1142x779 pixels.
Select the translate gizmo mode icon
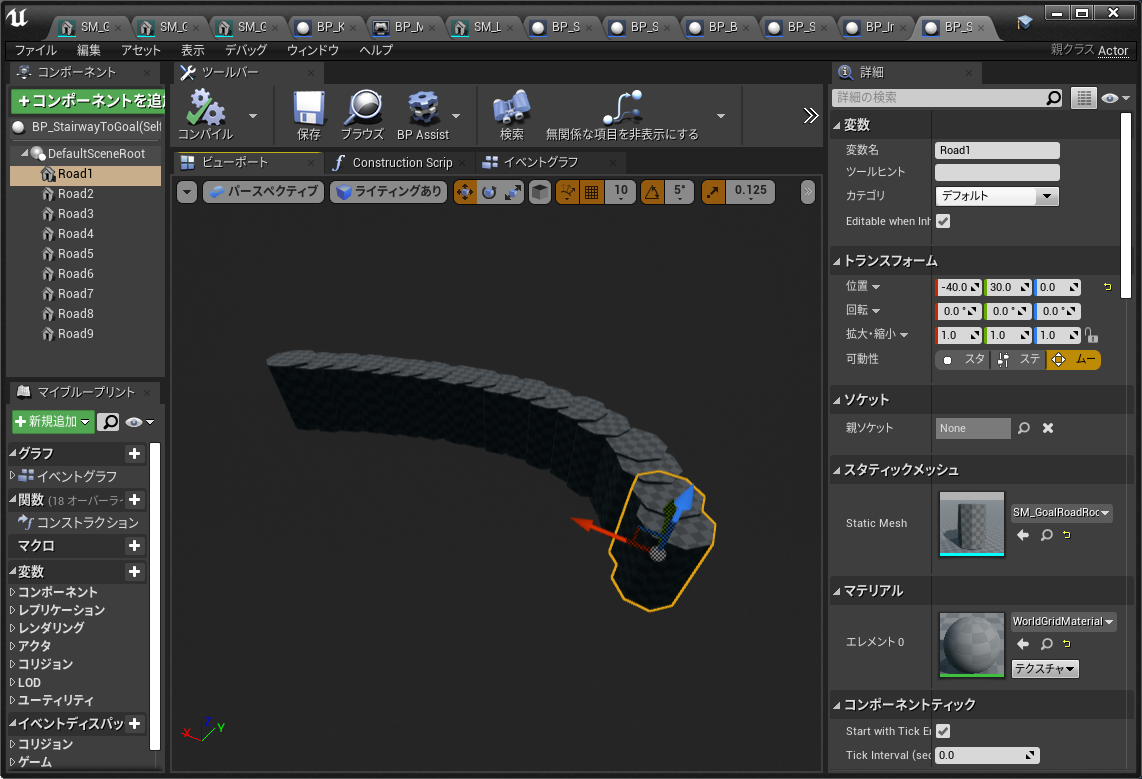tap(465, 191)
